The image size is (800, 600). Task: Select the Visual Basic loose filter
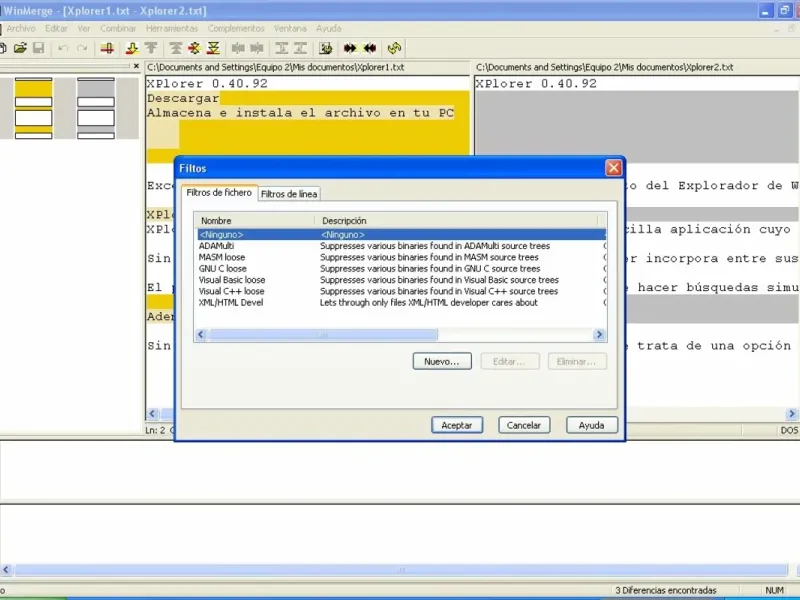click(x=401, y=280)
